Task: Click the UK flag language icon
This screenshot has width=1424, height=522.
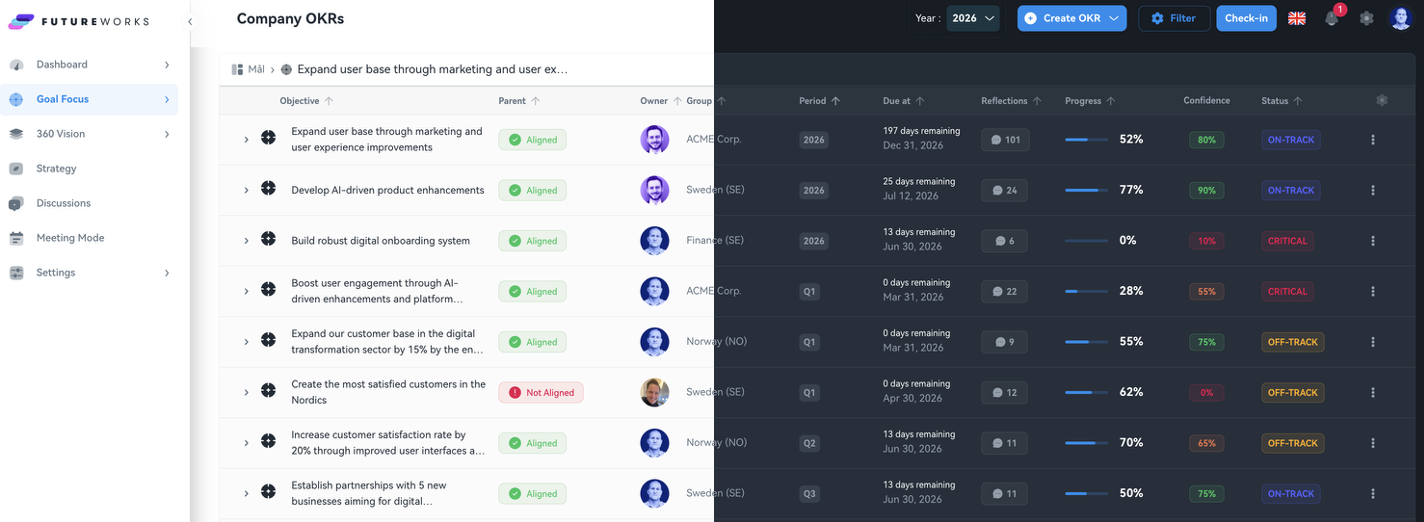Action: coord(1297,18)
